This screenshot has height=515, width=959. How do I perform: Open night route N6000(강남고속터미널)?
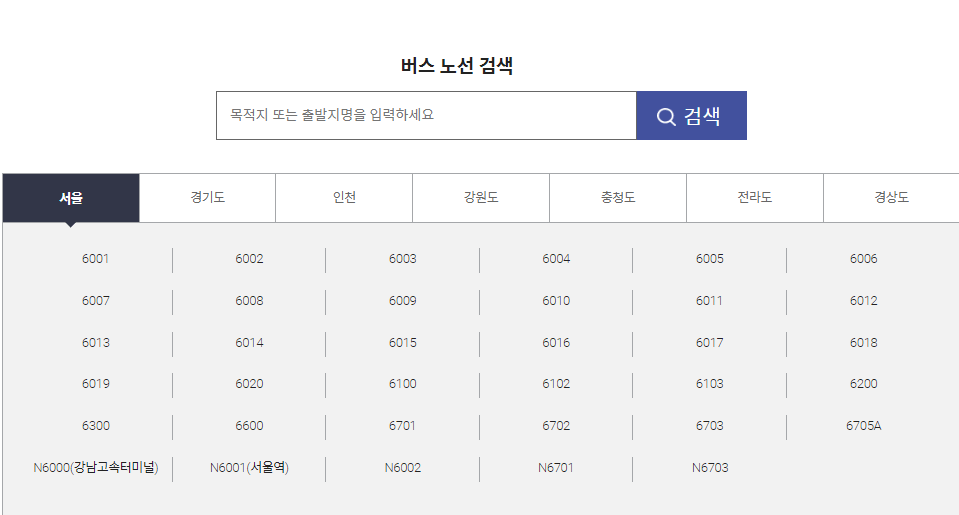(95, 467)
